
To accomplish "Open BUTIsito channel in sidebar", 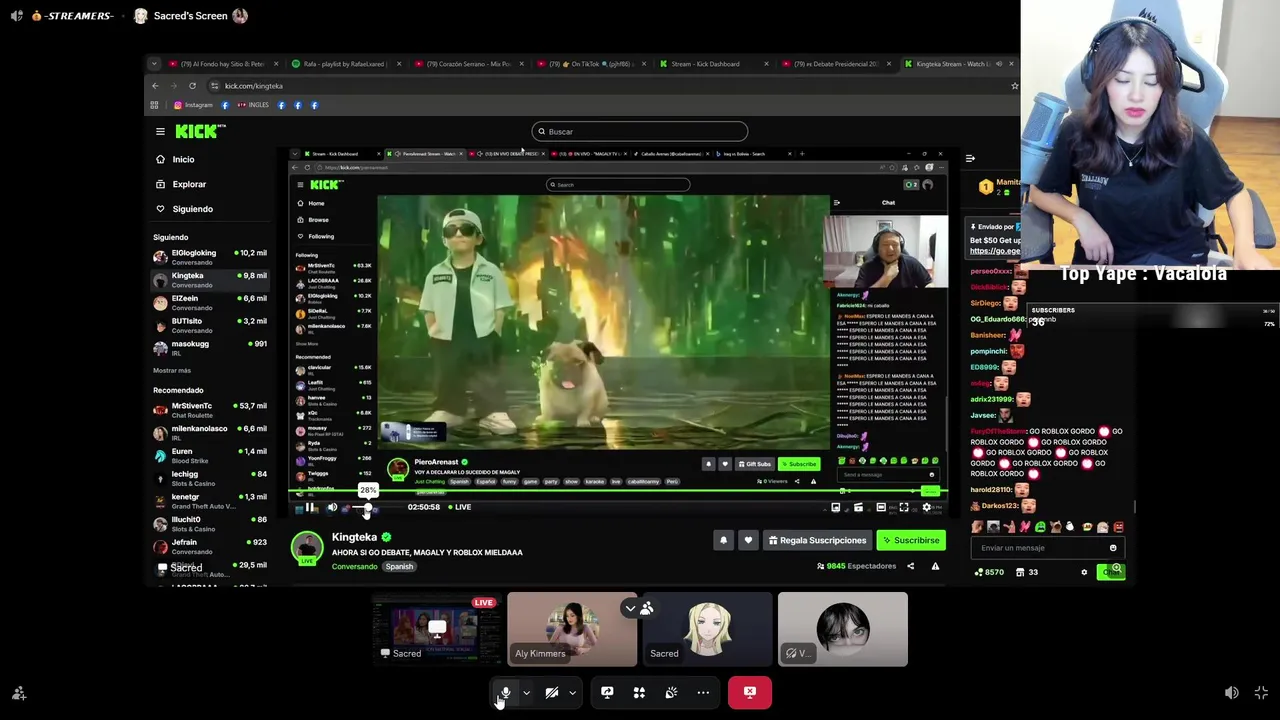I will [210, 326].
